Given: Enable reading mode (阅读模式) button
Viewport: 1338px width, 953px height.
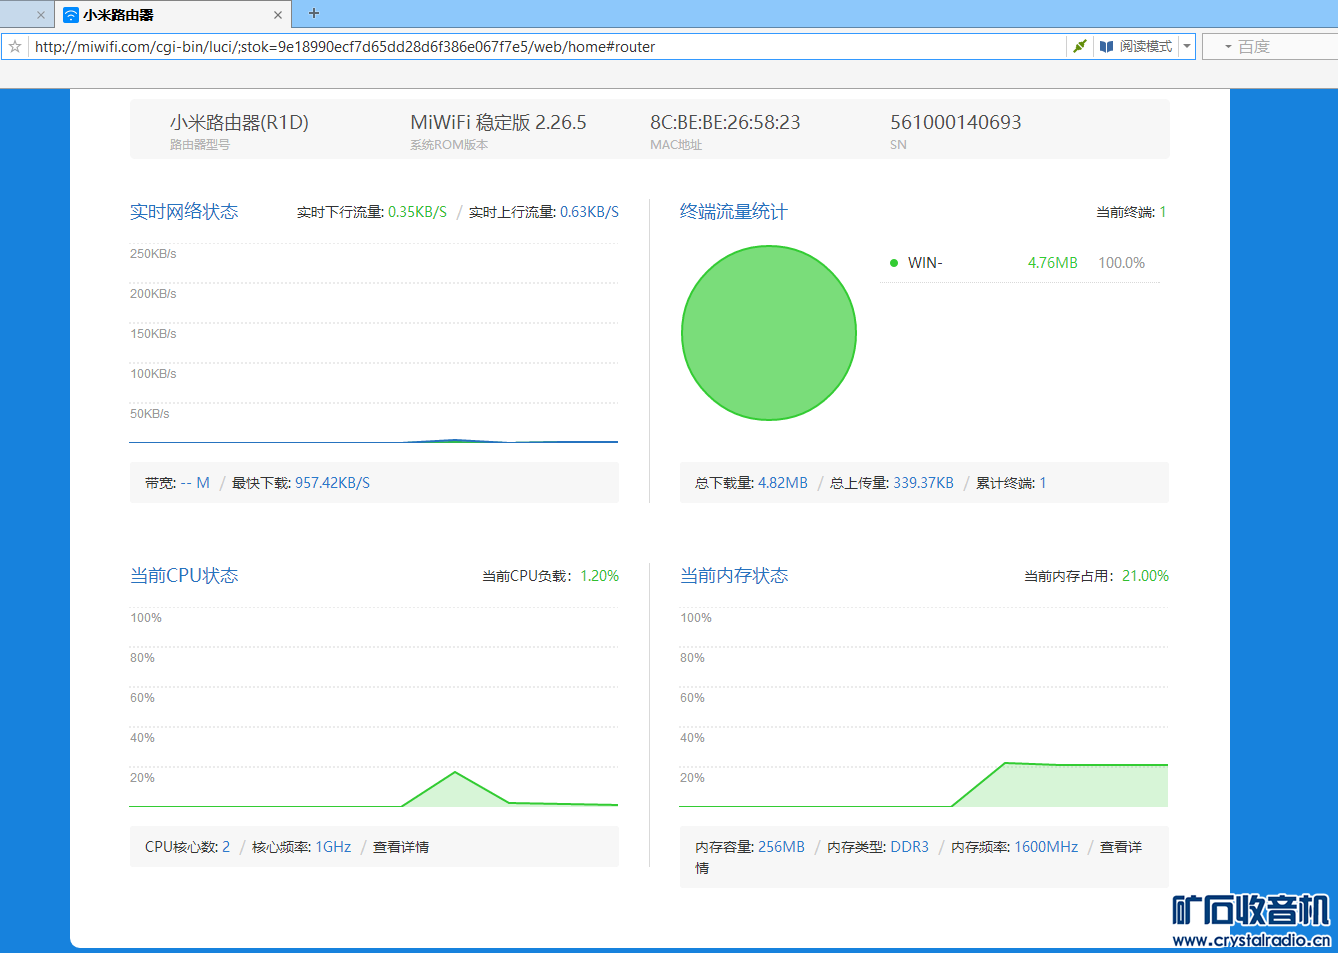Looking at the screenshot, I should [1136, 46].
